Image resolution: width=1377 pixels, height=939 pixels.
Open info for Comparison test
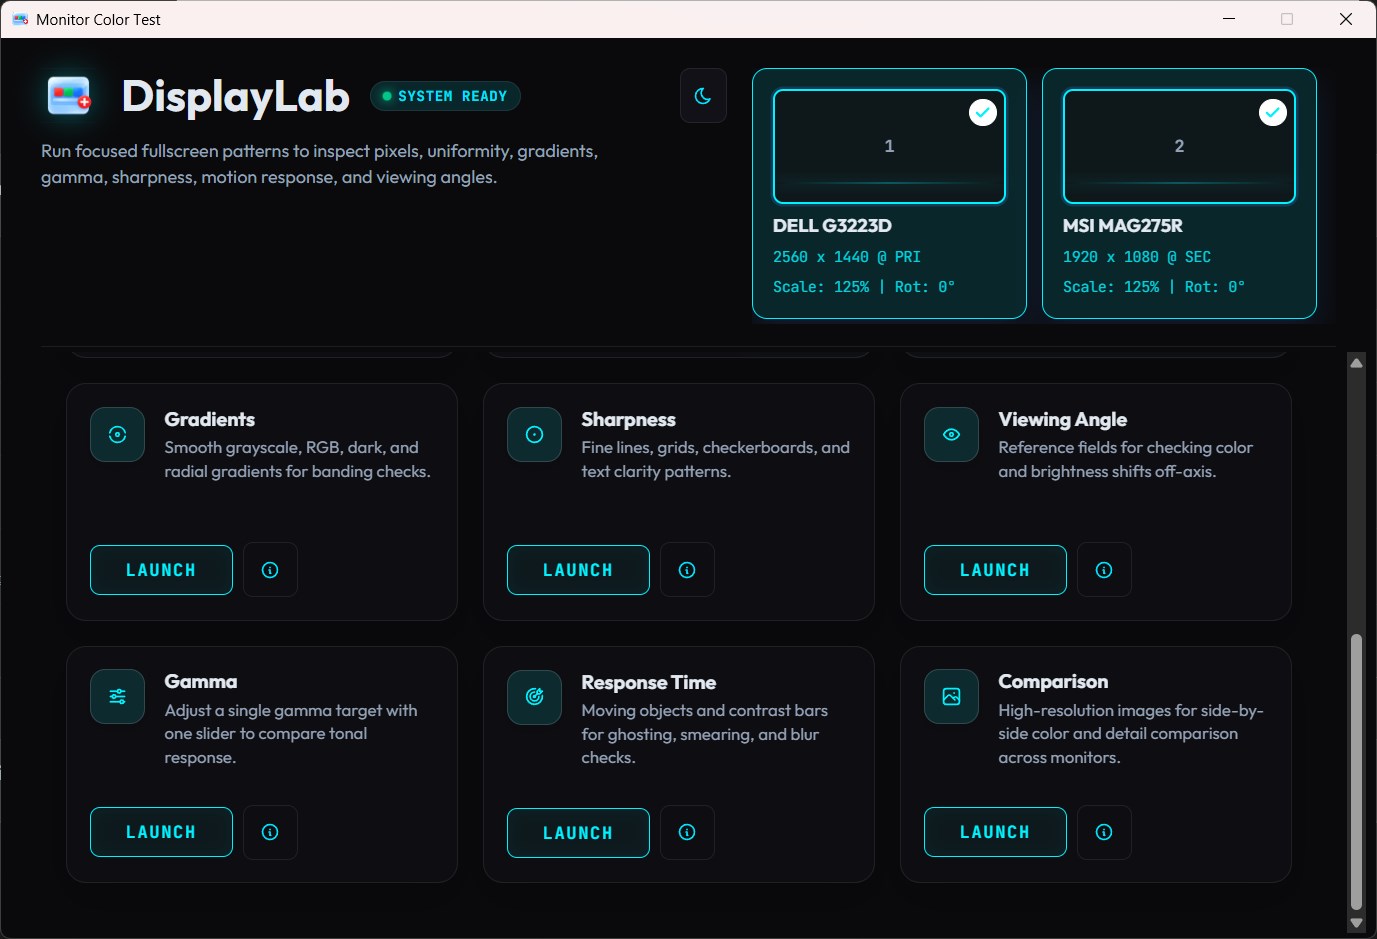(1104, 832)
